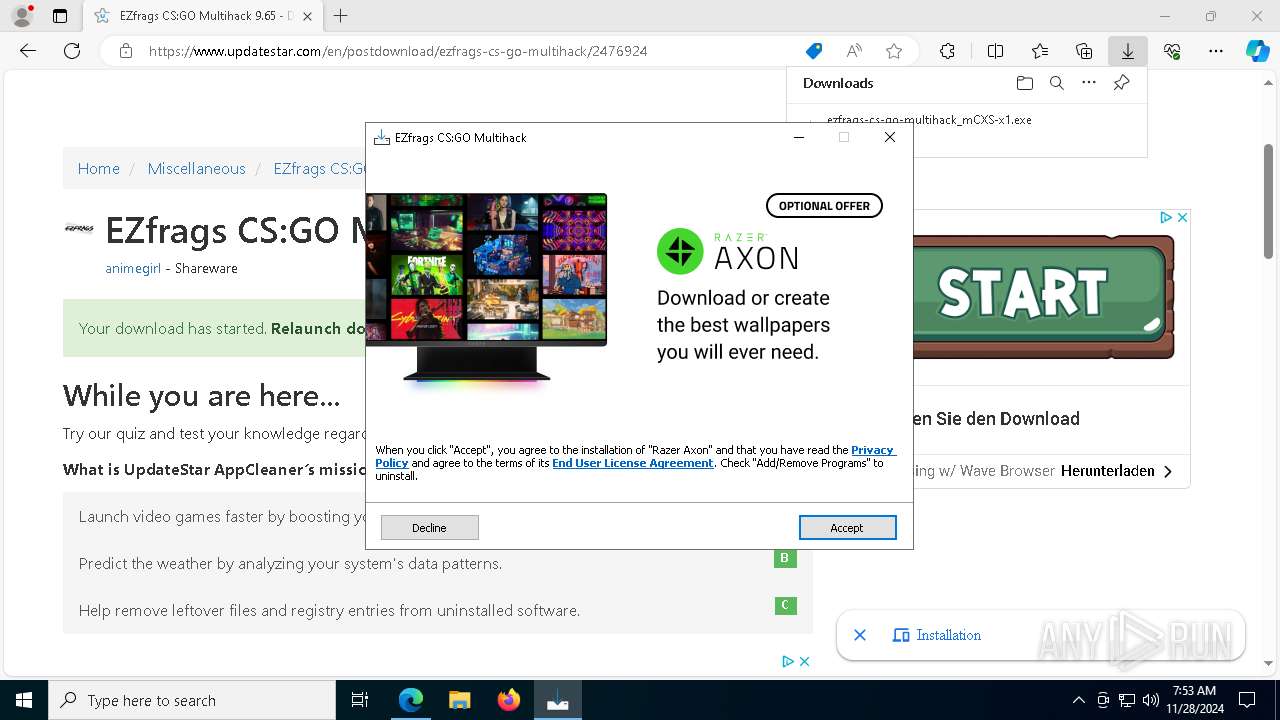This screenshot has width=1280, height=720.
Task: Open downloads folder in the Downloads panel
Action: 1024,83
